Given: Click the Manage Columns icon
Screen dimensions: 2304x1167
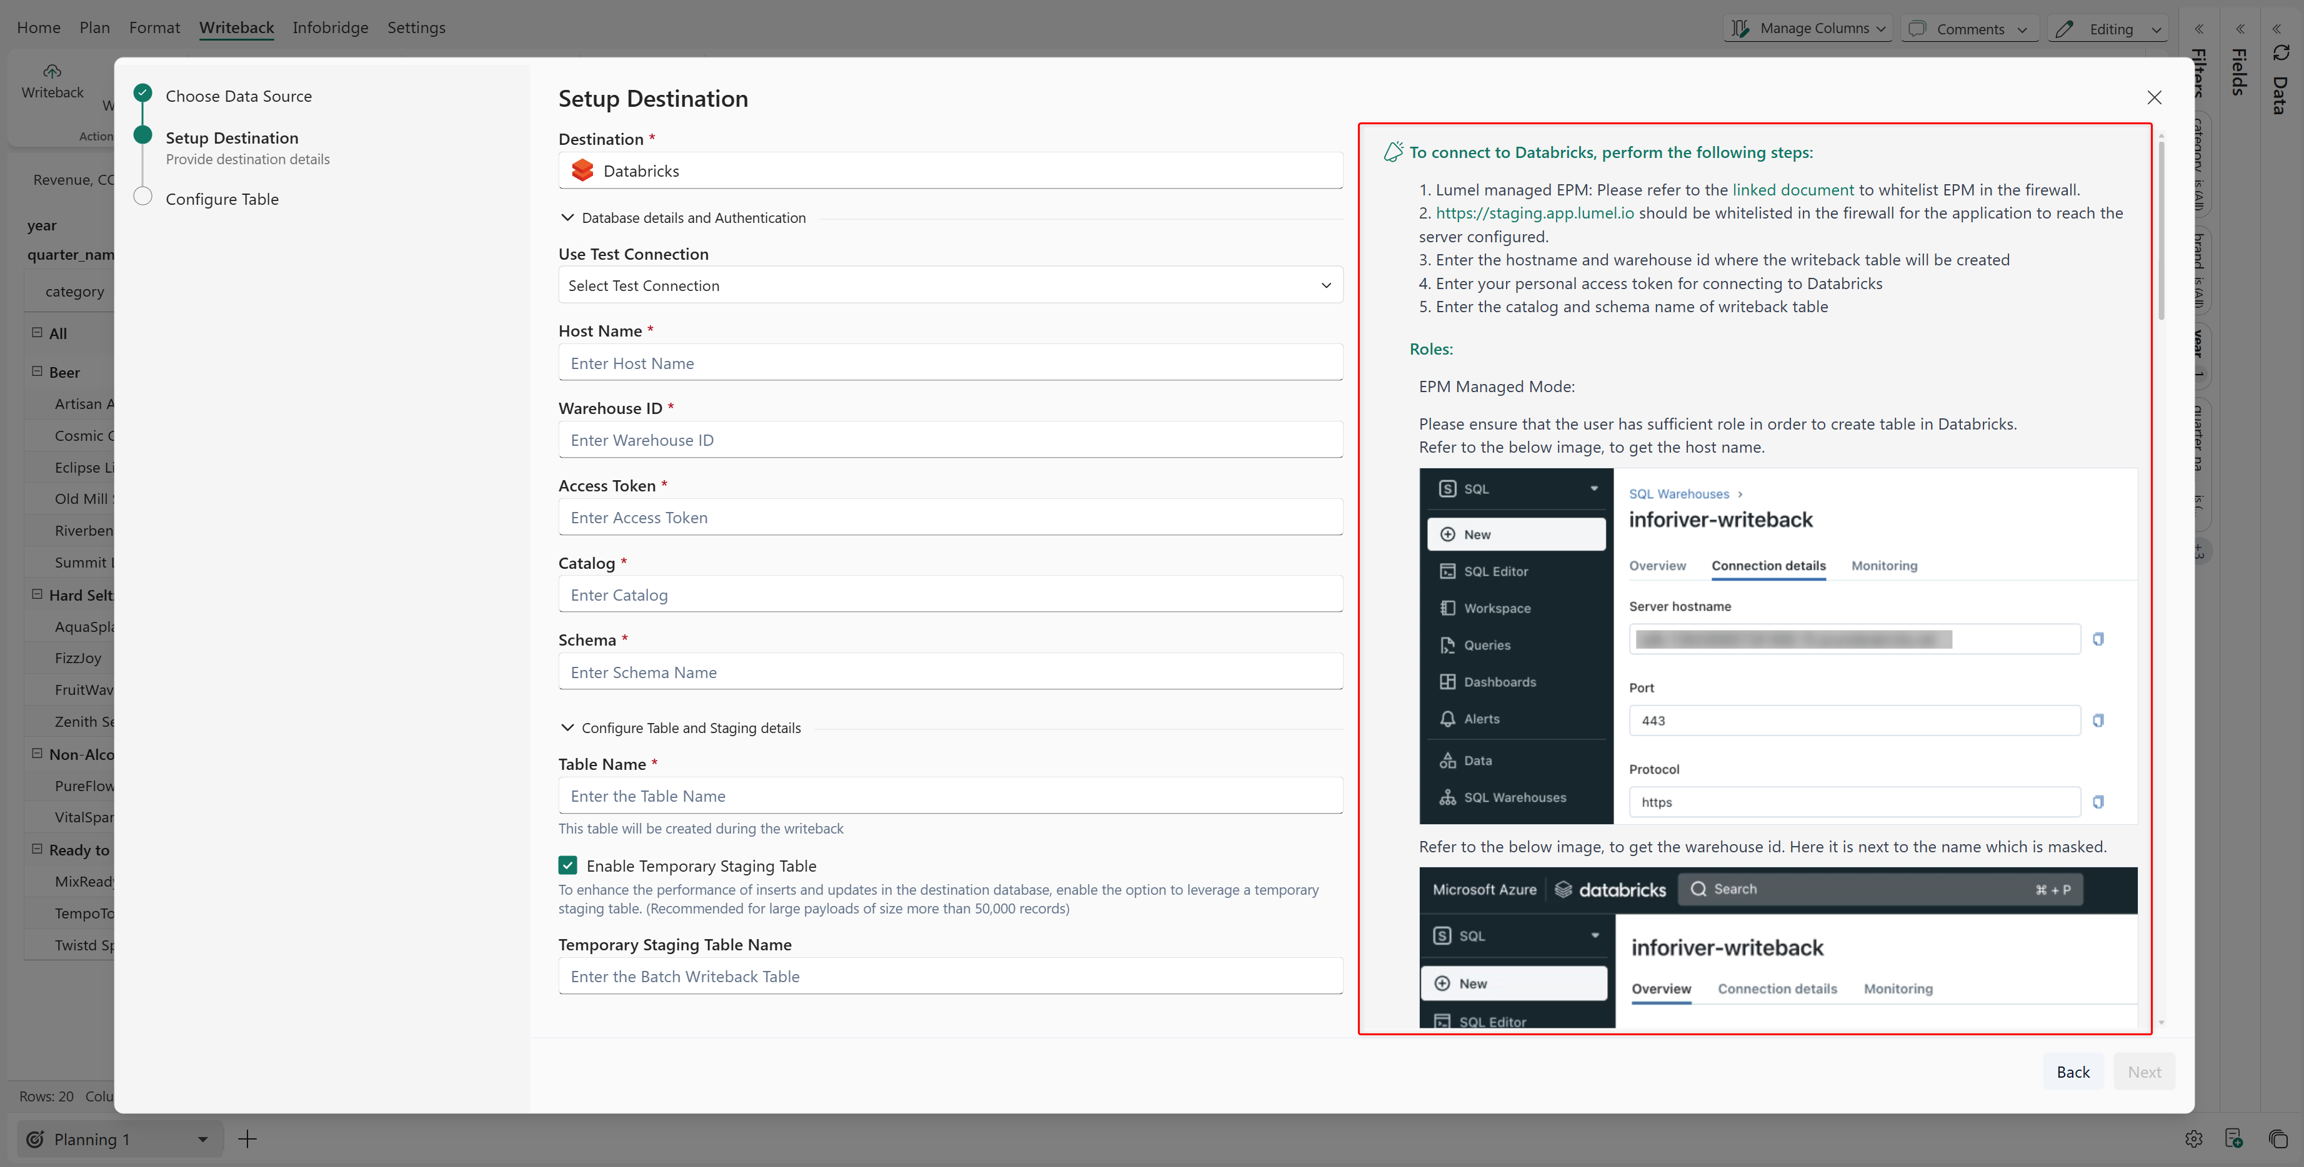Looking at the screenshot, I should coord(1741,28).
